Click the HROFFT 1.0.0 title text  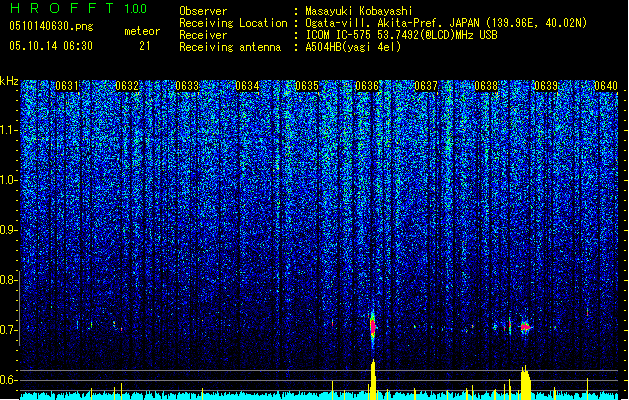tap(78, 8)
